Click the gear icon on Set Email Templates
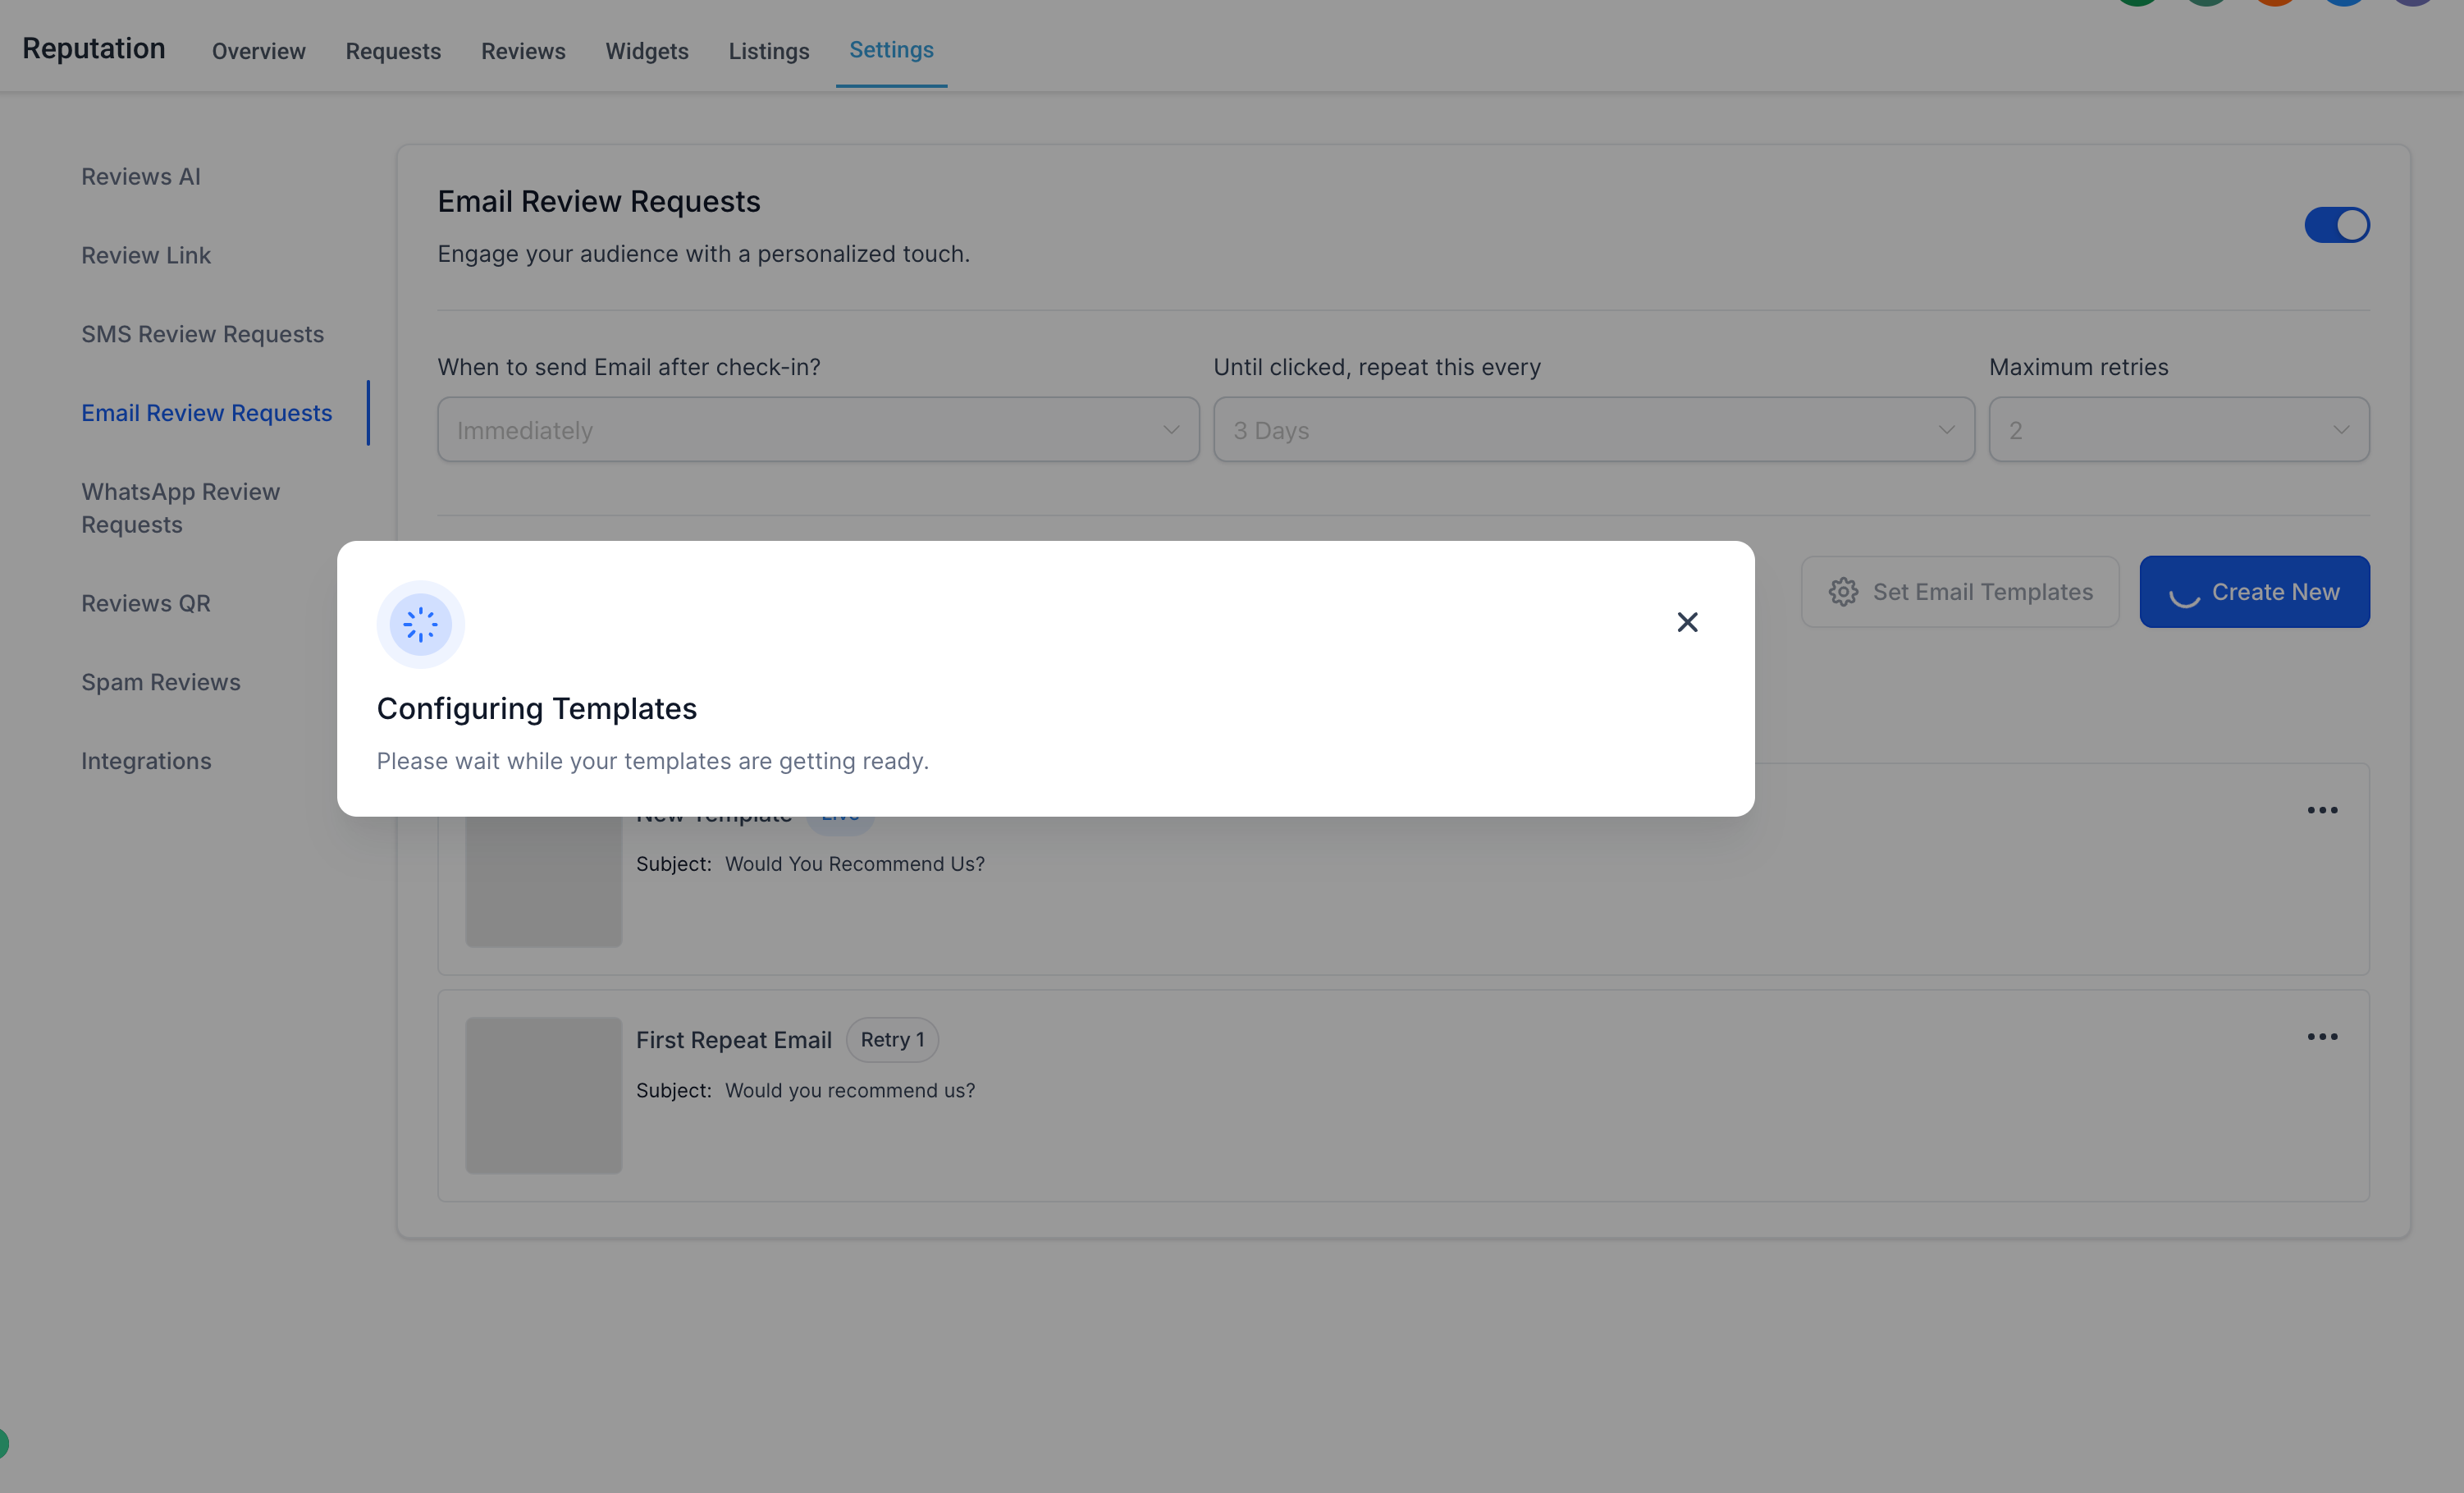Viewport: 2464px width, 1493px height. [x=1843, y=592]
